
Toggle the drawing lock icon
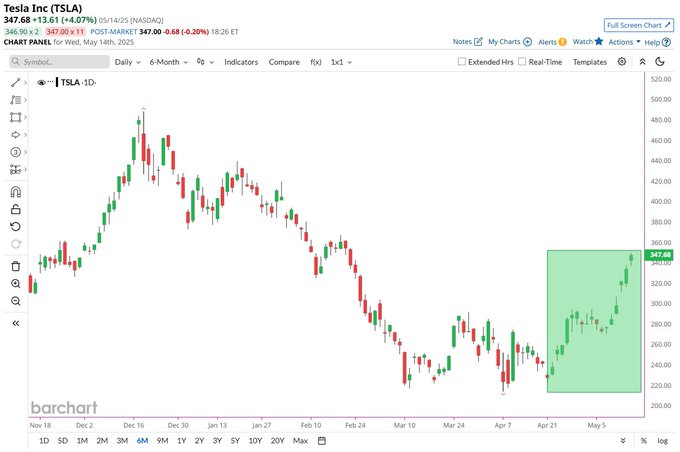(x=16, y=209)
